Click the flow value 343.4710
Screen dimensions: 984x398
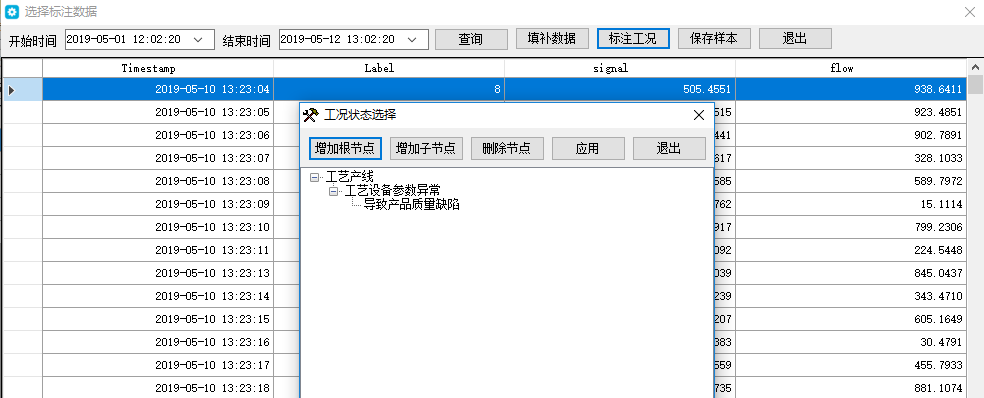938,296
